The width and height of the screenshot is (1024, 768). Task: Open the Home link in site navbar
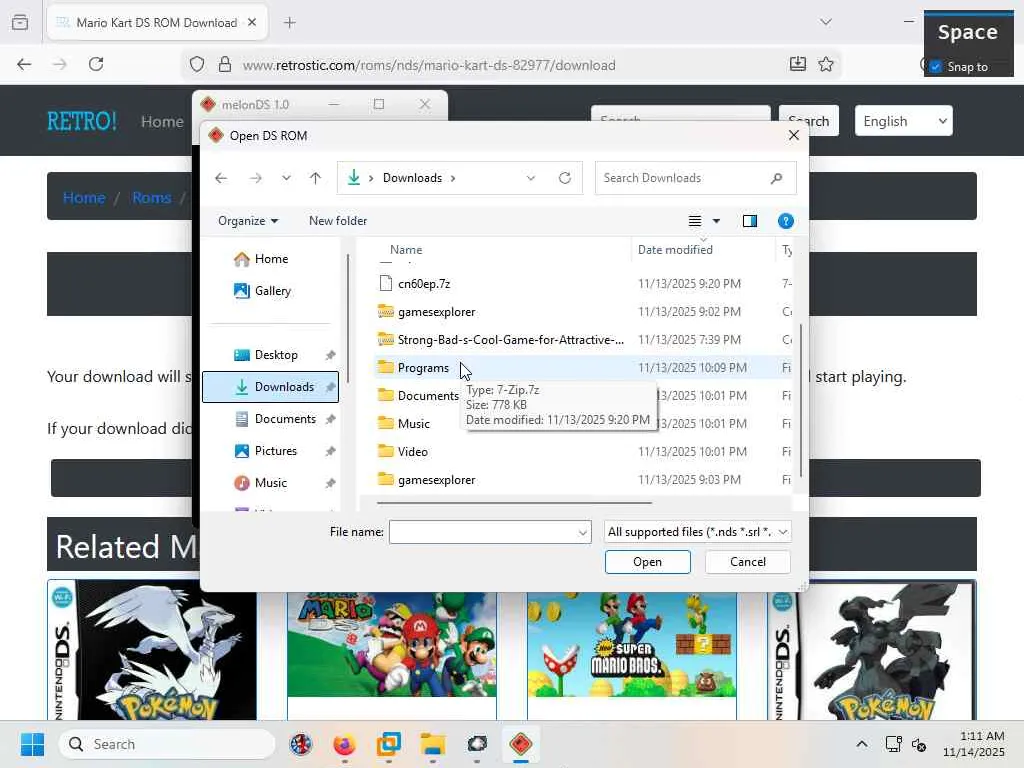[x=162, y=121]
